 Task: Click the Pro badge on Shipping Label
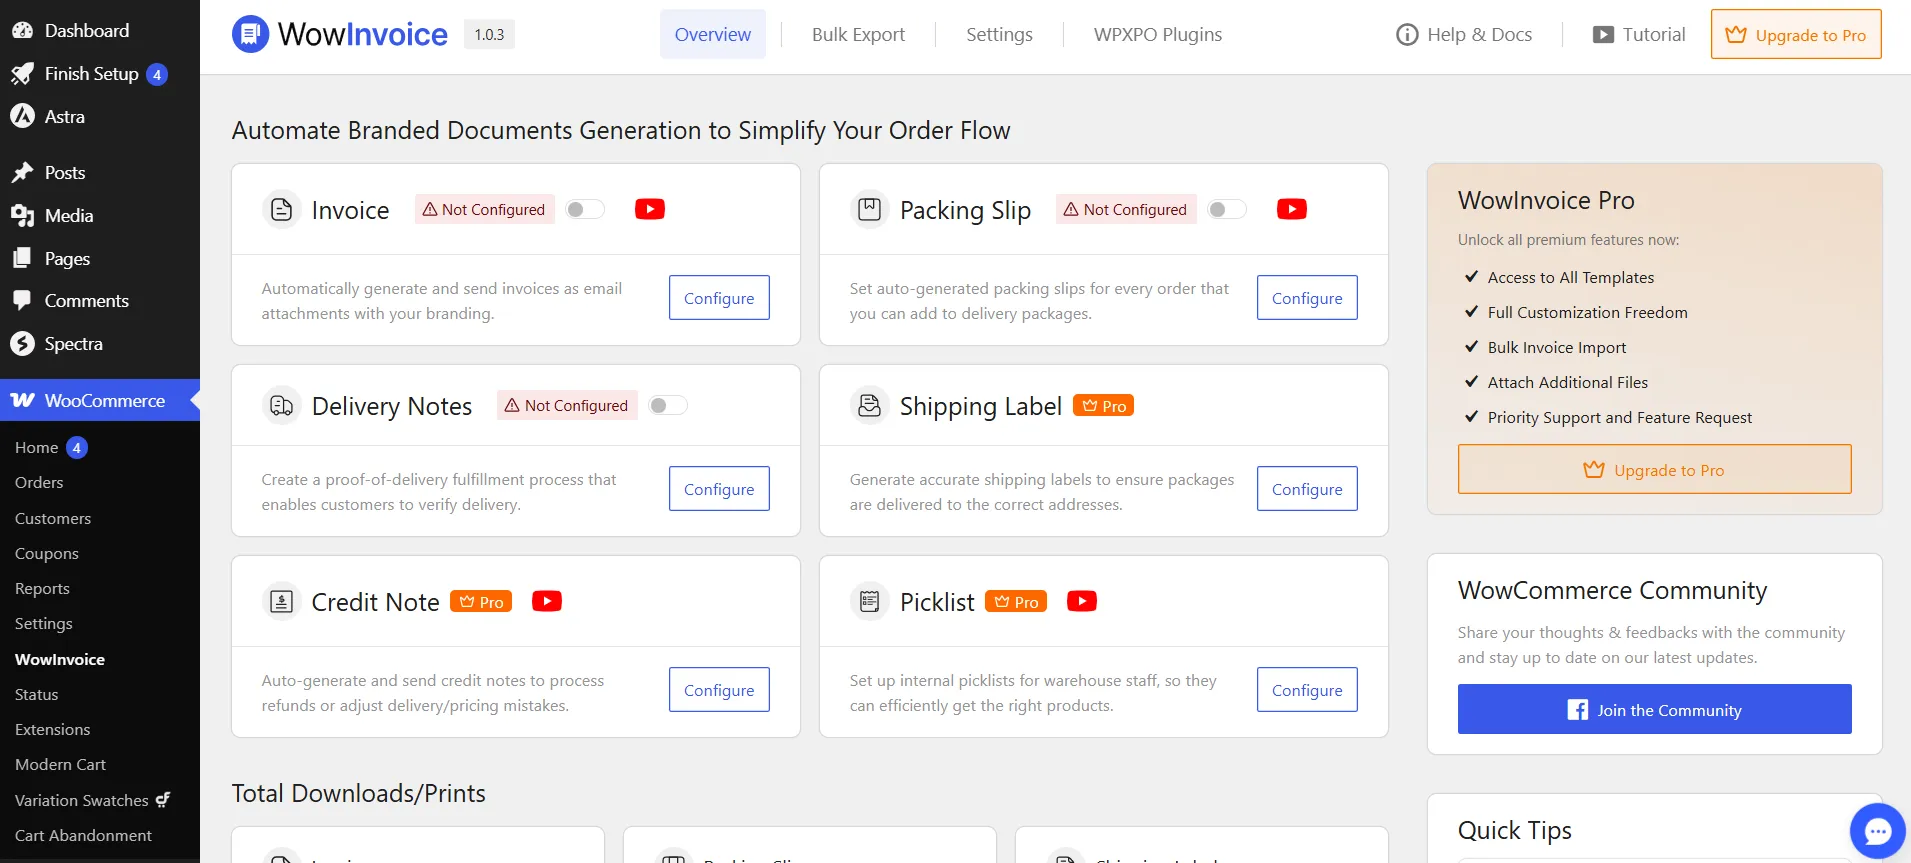[x=1103, y=405]
